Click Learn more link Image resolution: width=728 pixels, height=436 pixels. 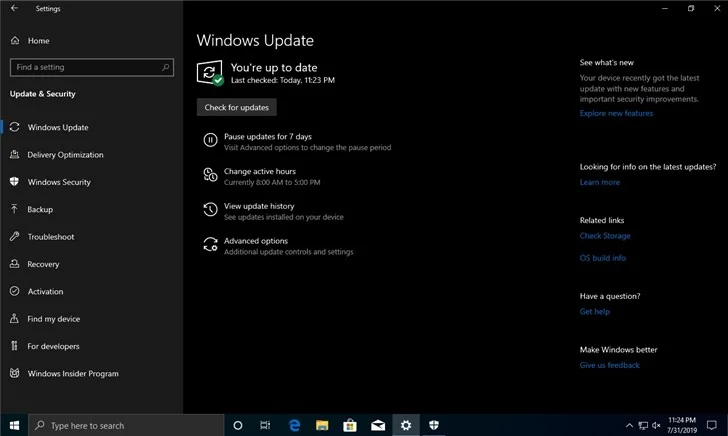click(x=599, y=182)
